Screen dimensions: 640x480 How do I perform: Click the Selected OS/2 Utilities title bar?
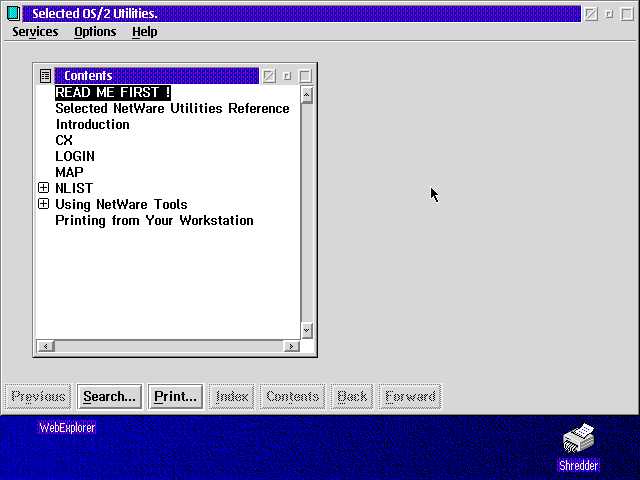[x=302, y=13]
